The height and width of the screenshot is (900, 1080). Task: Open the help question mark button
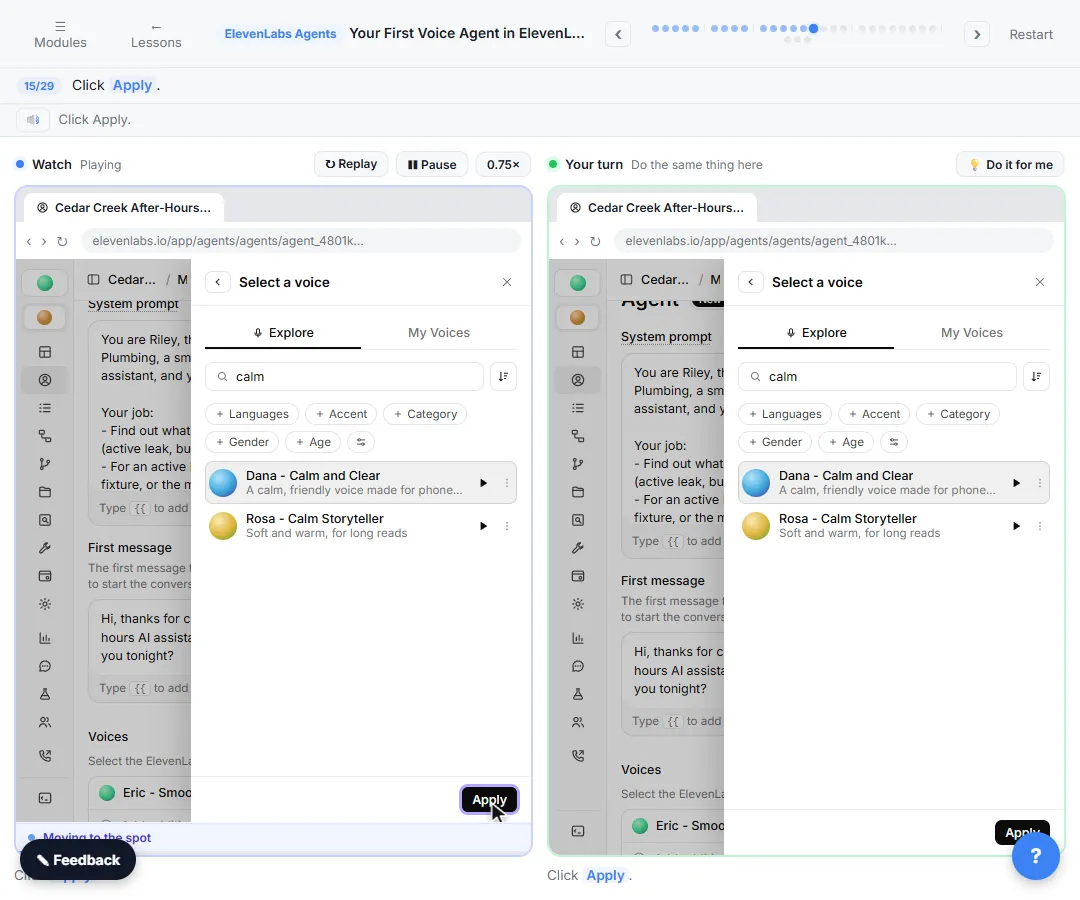pos(1035,856)
